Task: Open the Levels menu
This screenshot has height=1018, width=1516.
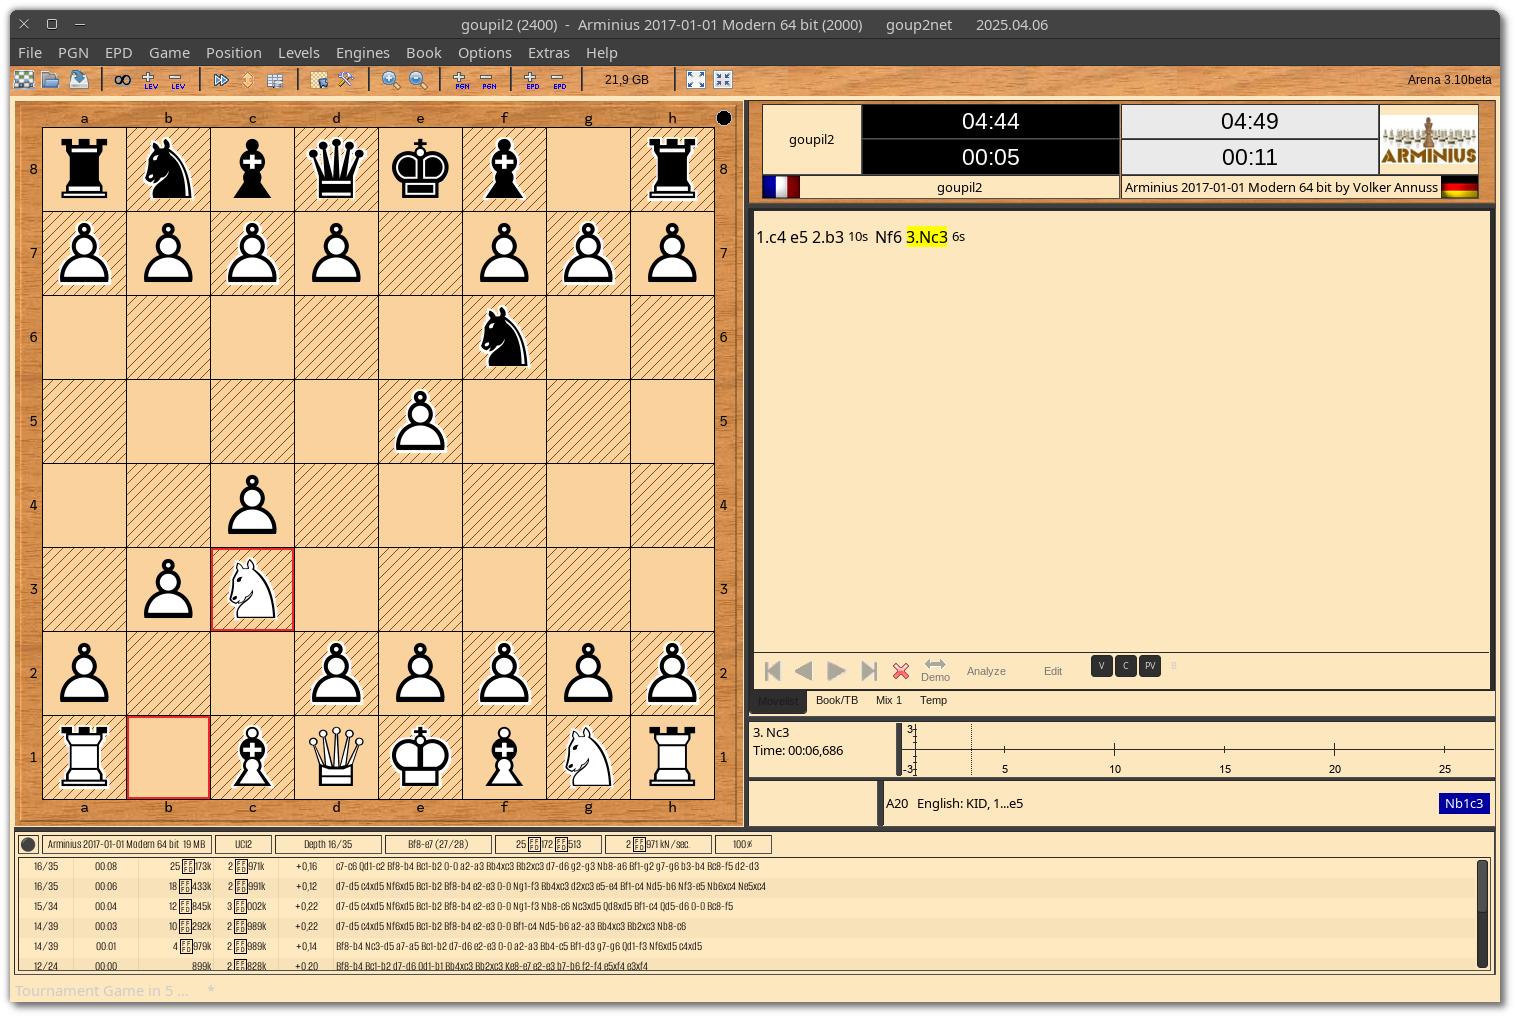Action: coord(299,53)
